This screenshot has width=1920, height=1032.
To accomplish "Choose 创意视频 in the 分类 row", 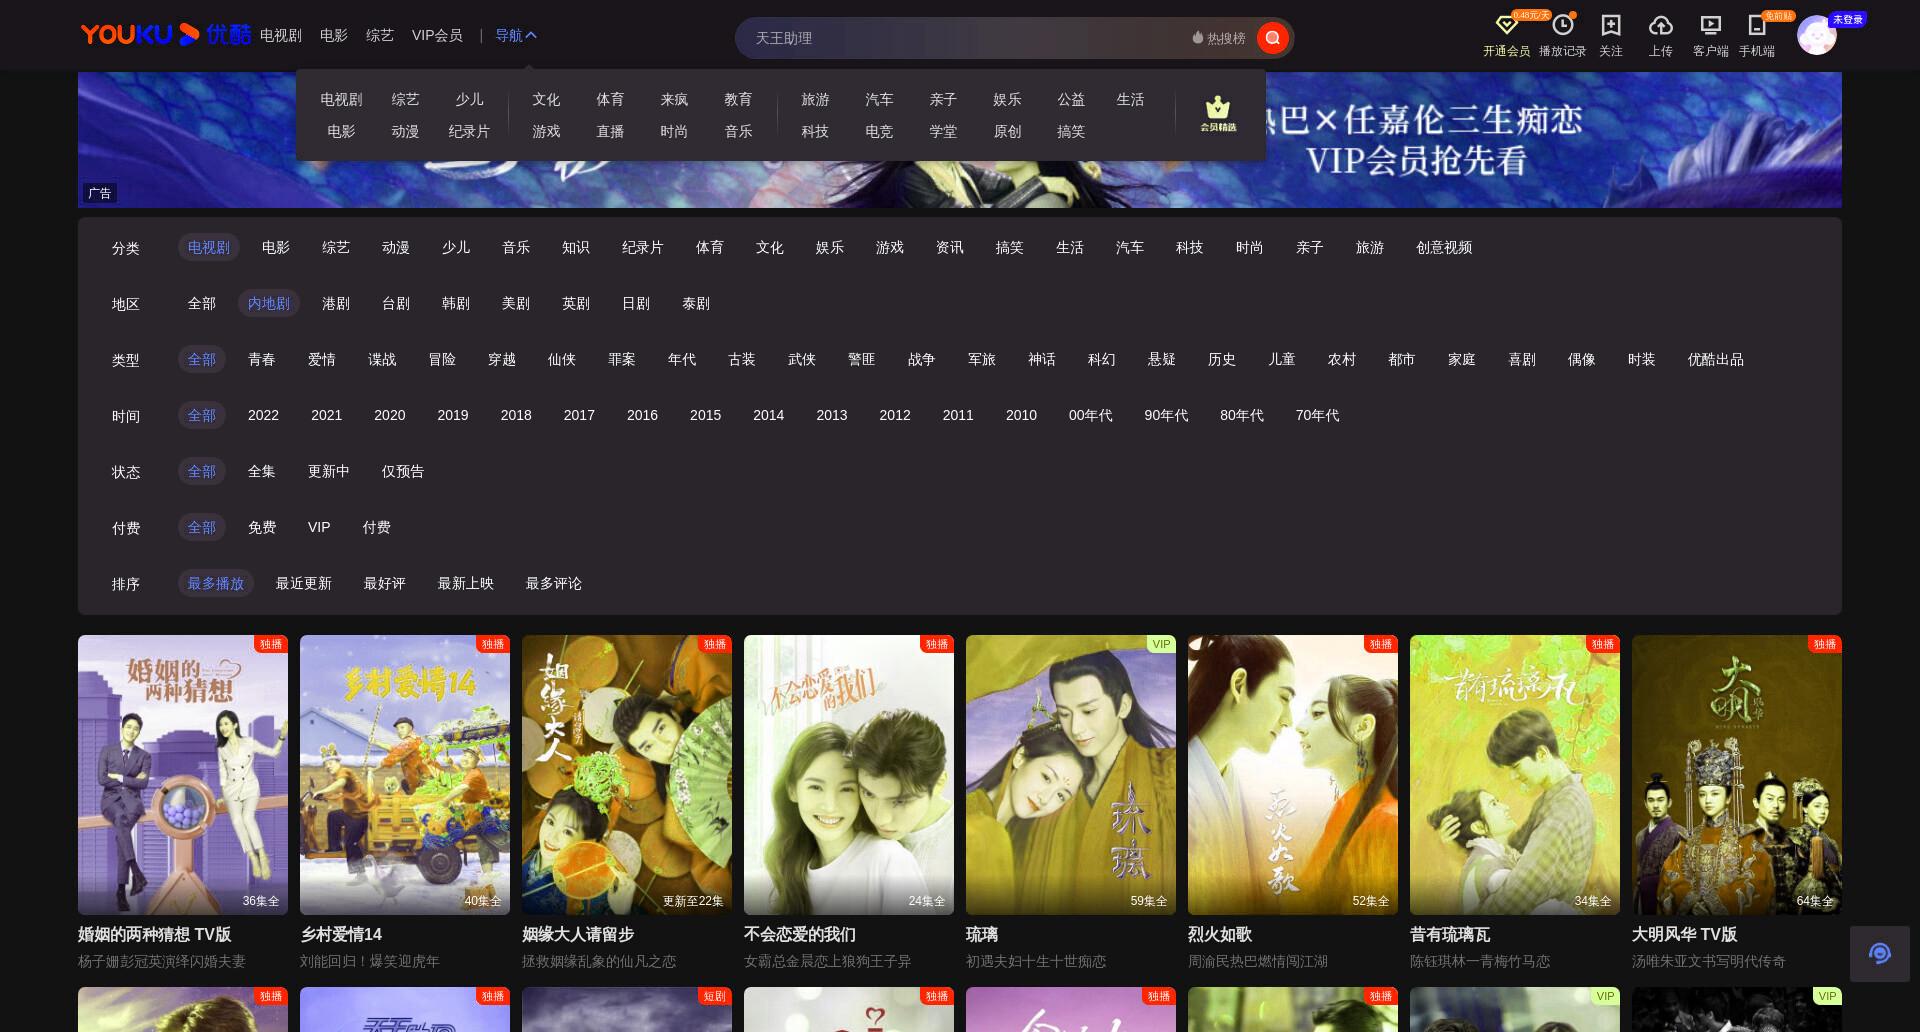I will 1444,247.
